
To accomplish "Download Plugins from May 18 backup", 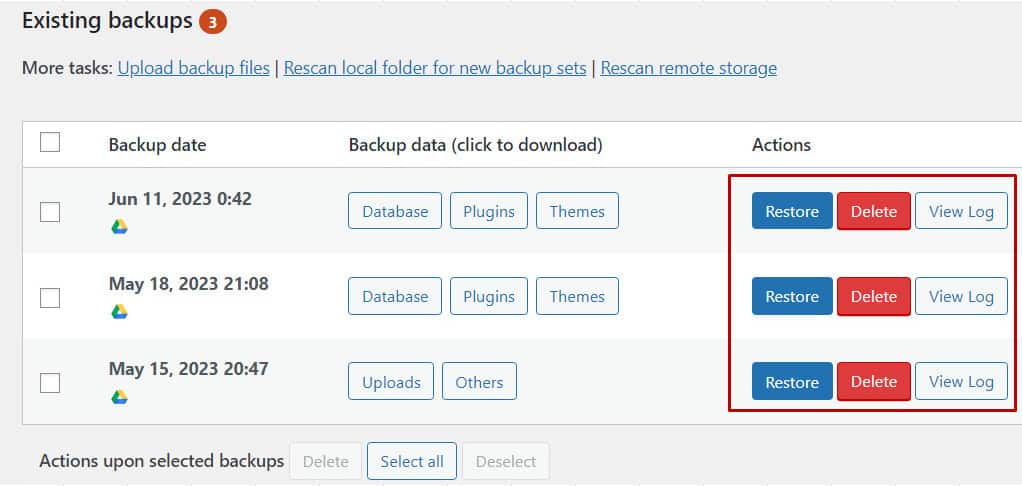I will (489, 296).
